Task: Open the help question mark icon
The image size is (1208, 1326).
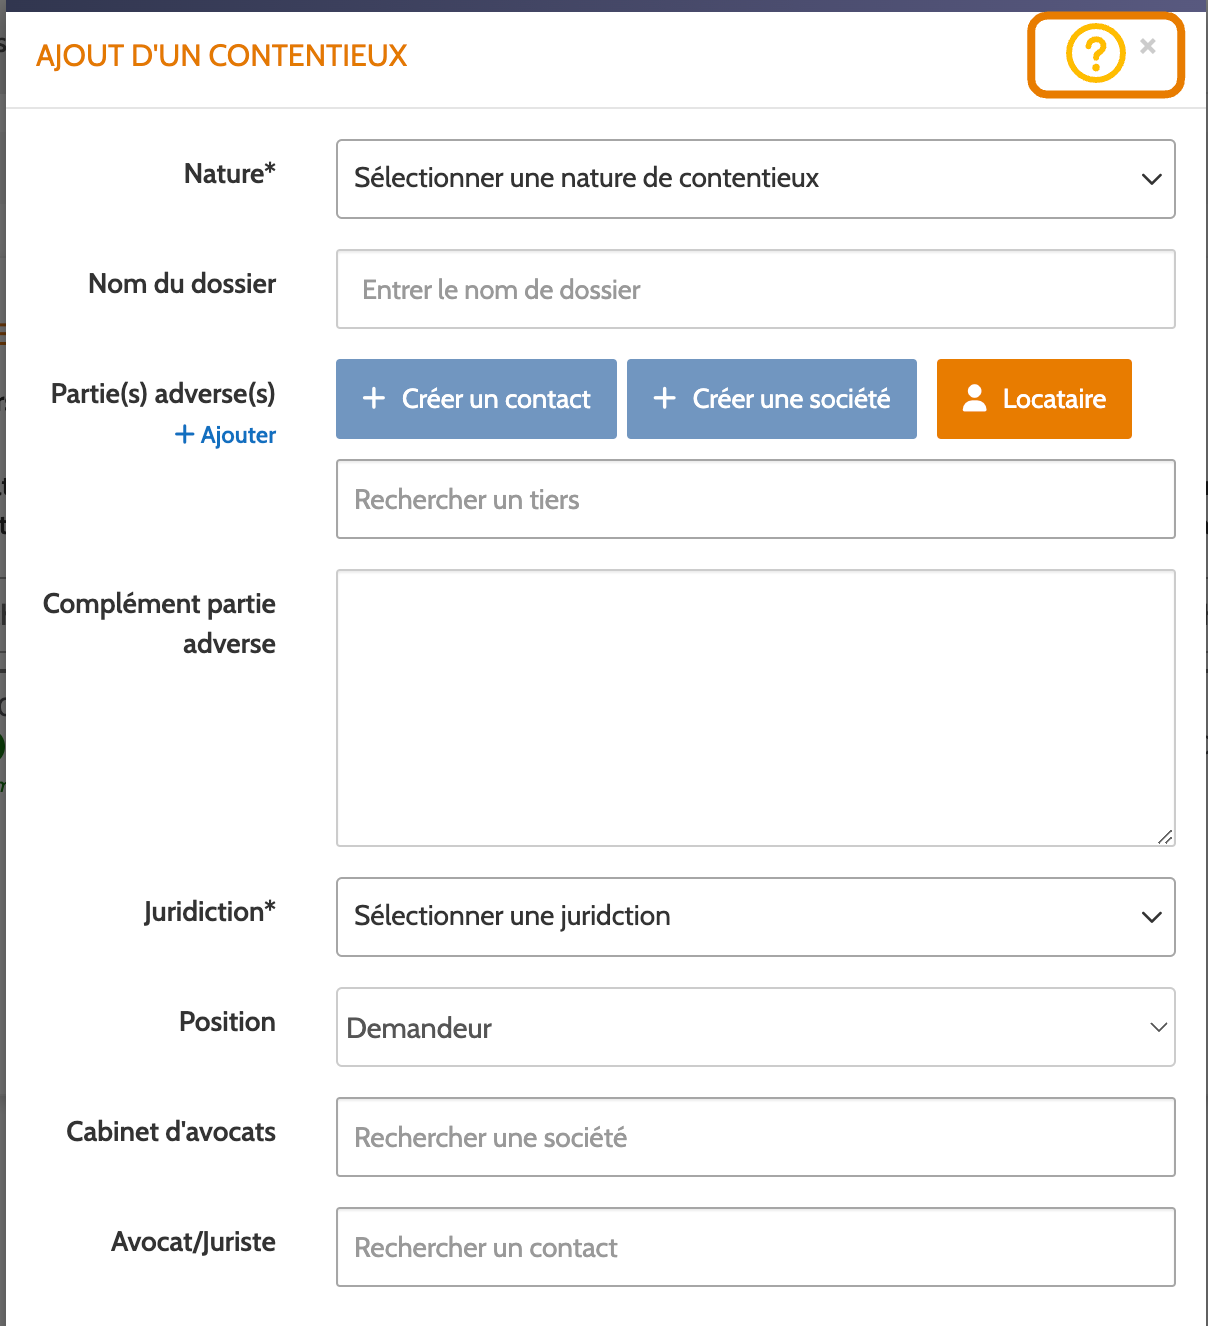Action: pyautogui.click(x=1095, y=53)
